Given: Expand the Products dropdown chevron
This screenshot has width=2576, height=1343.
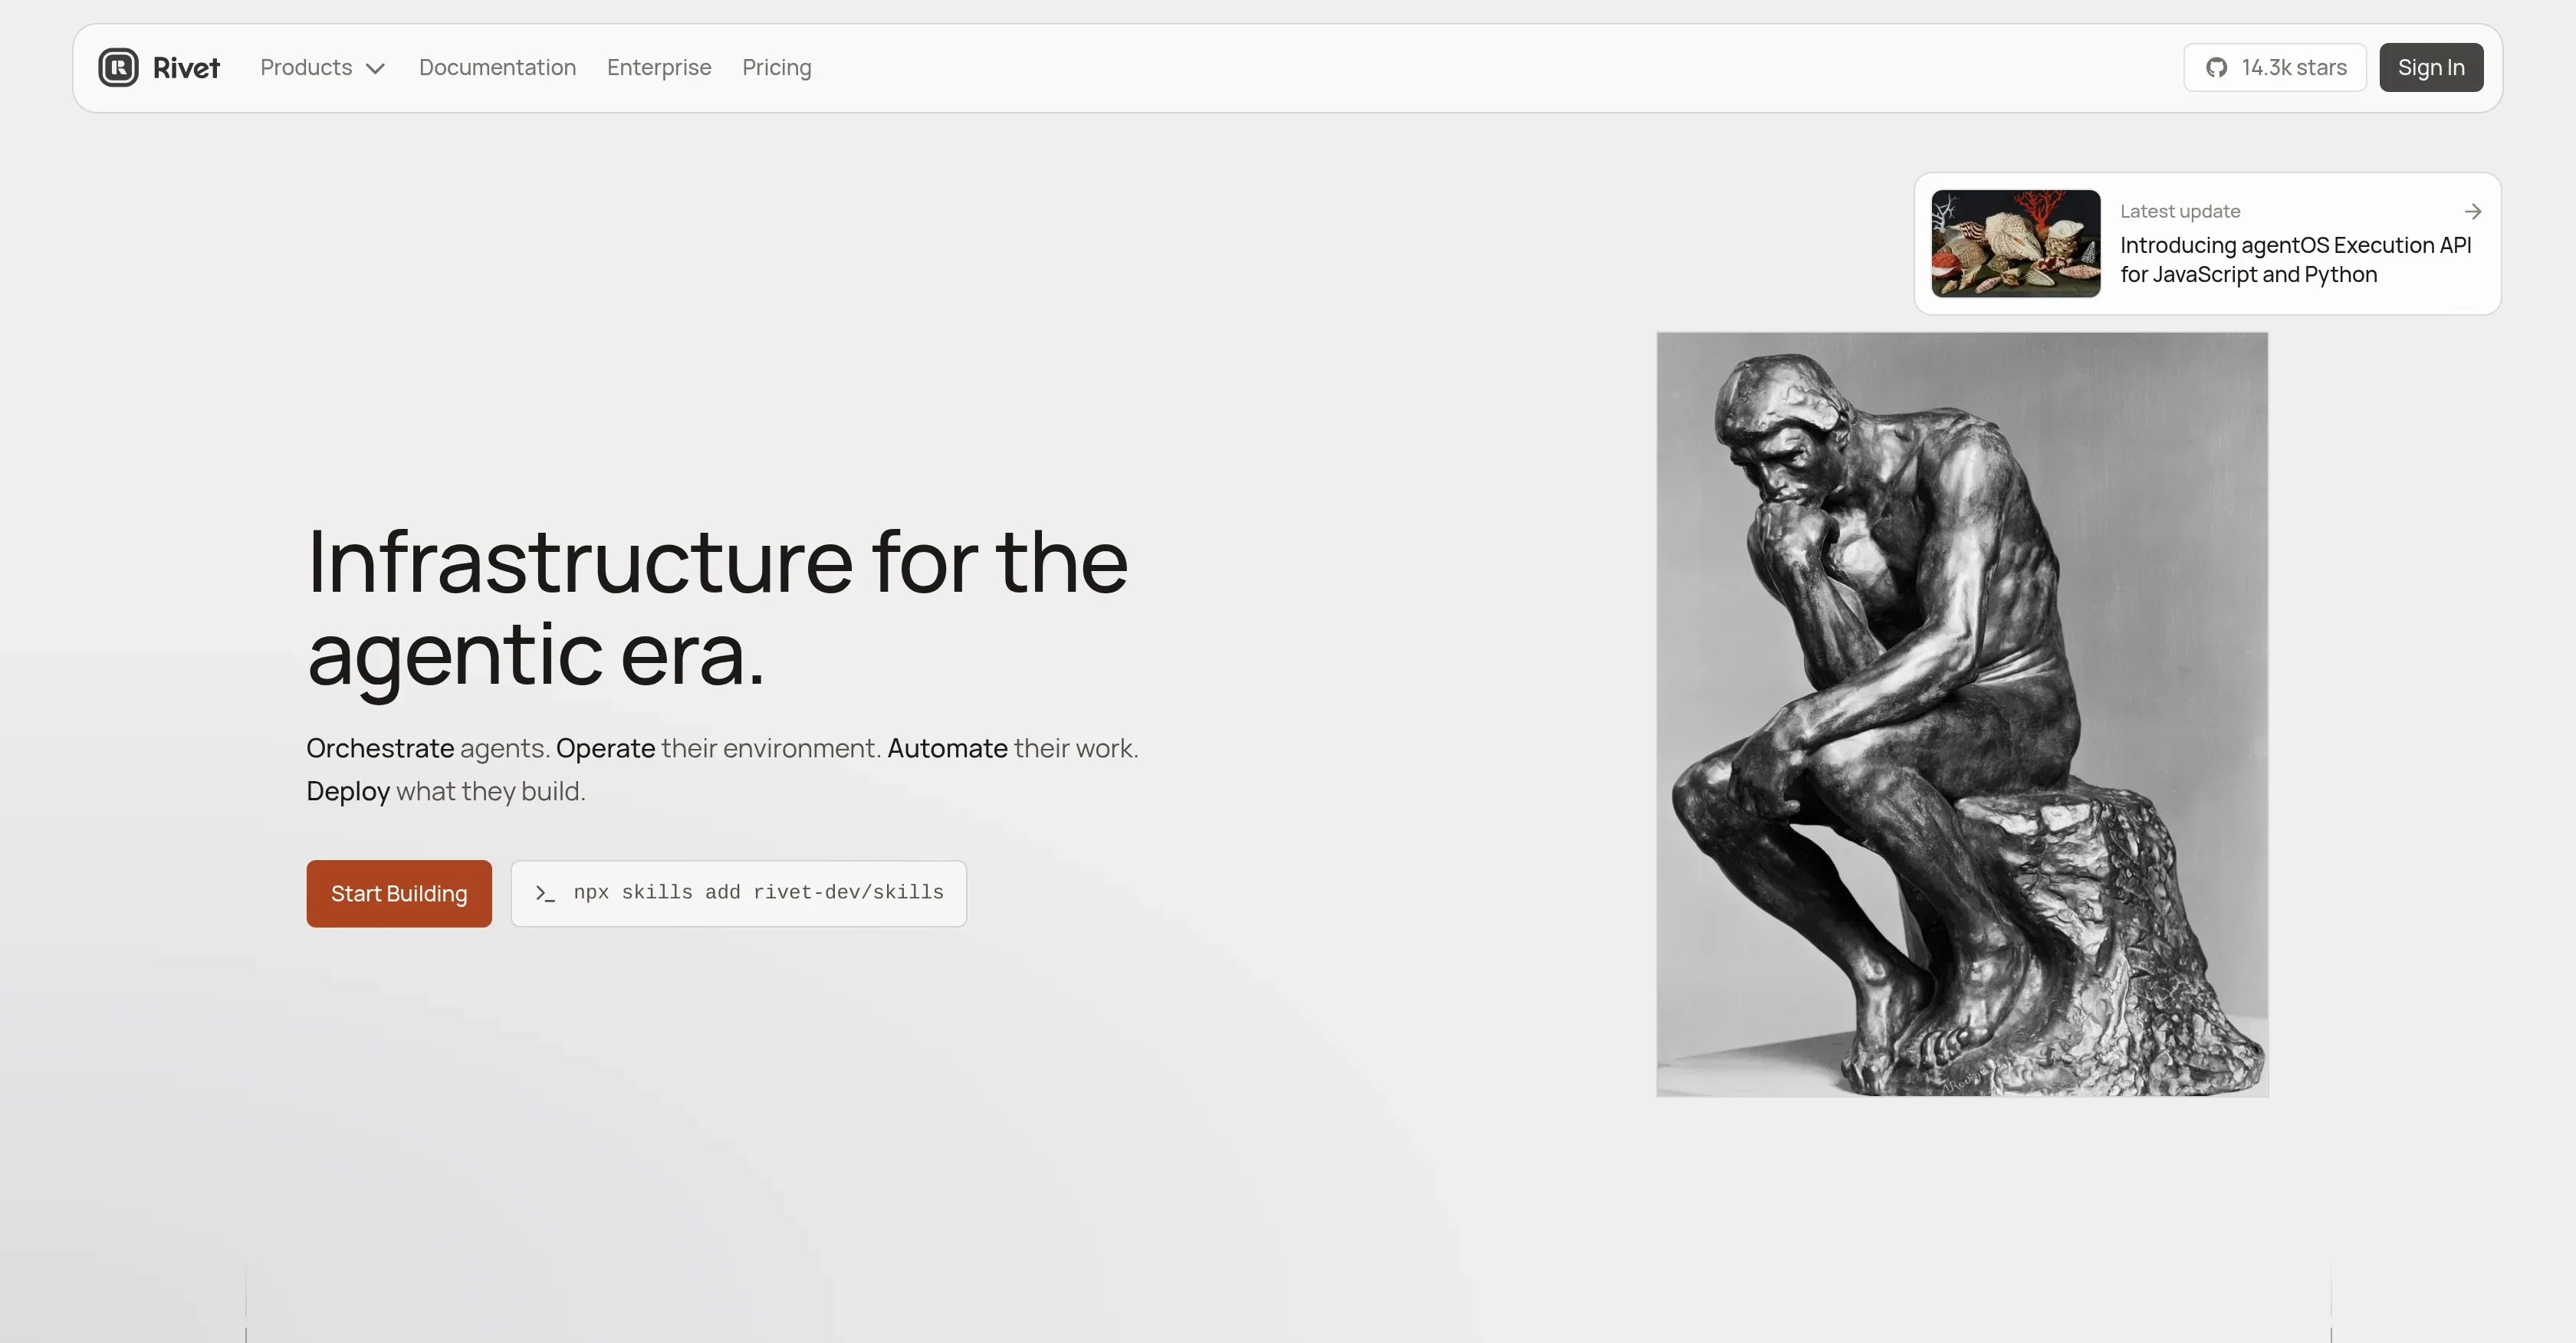Looking at the screenshot, I should coord(375,69).
